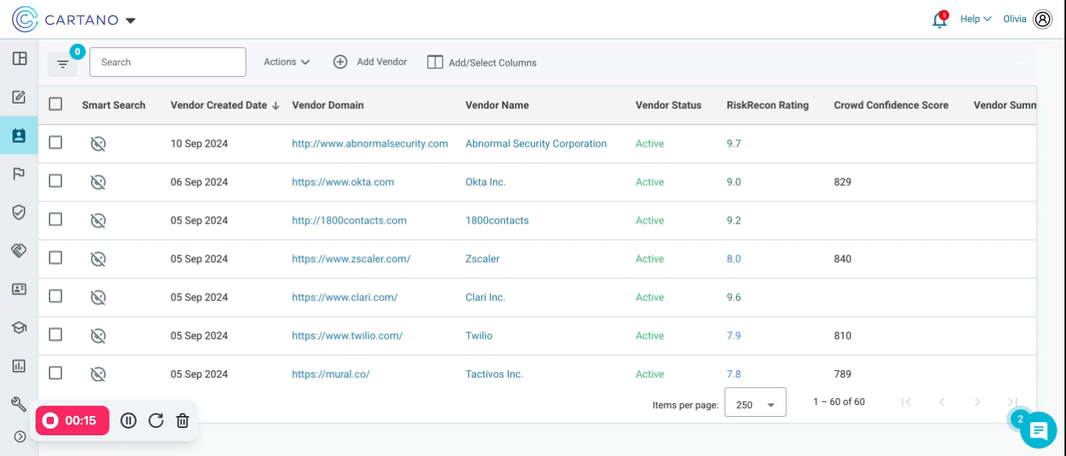1066x456 pixels.
Task: Open the reports chart sidebar icon
Action: click(19, 366)
